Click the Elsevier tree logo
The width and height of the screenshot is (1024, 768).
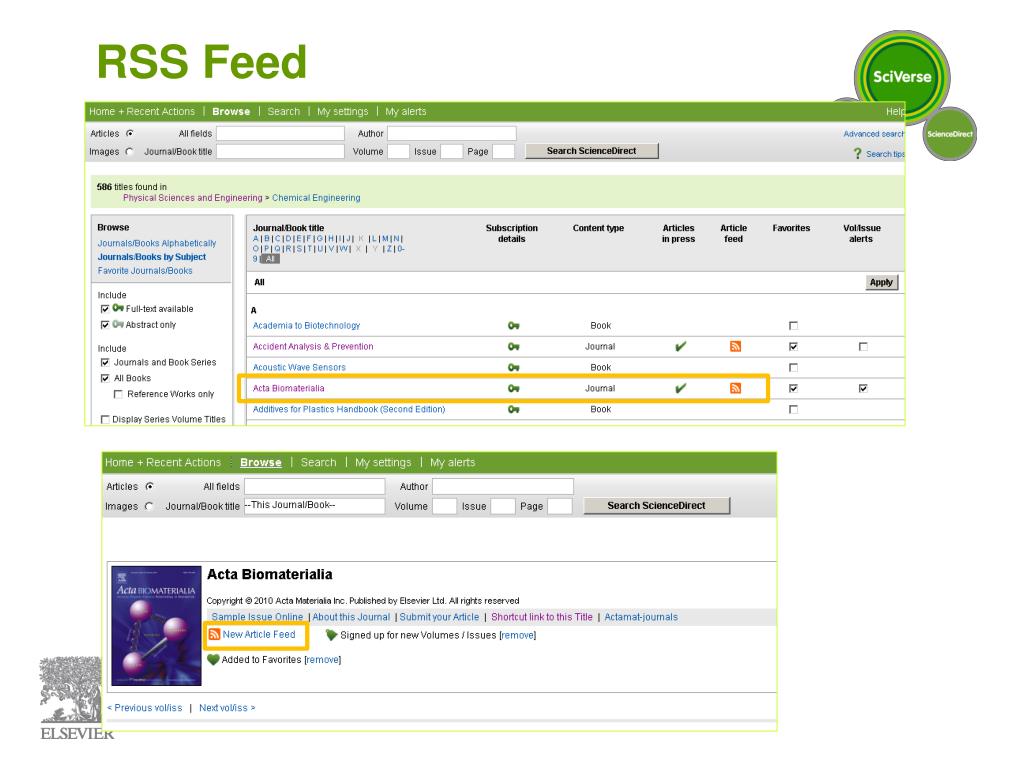71,690
